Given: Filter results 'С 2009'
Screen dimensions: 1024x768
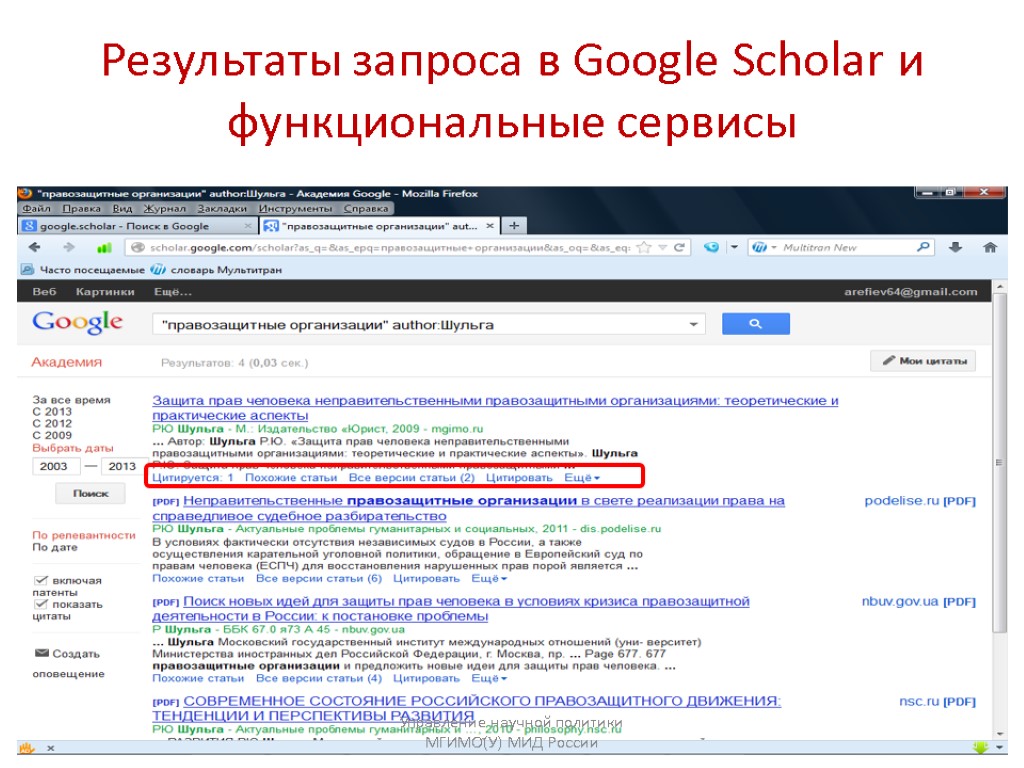Looking at the screenshot, I should [x=52, y=435].
